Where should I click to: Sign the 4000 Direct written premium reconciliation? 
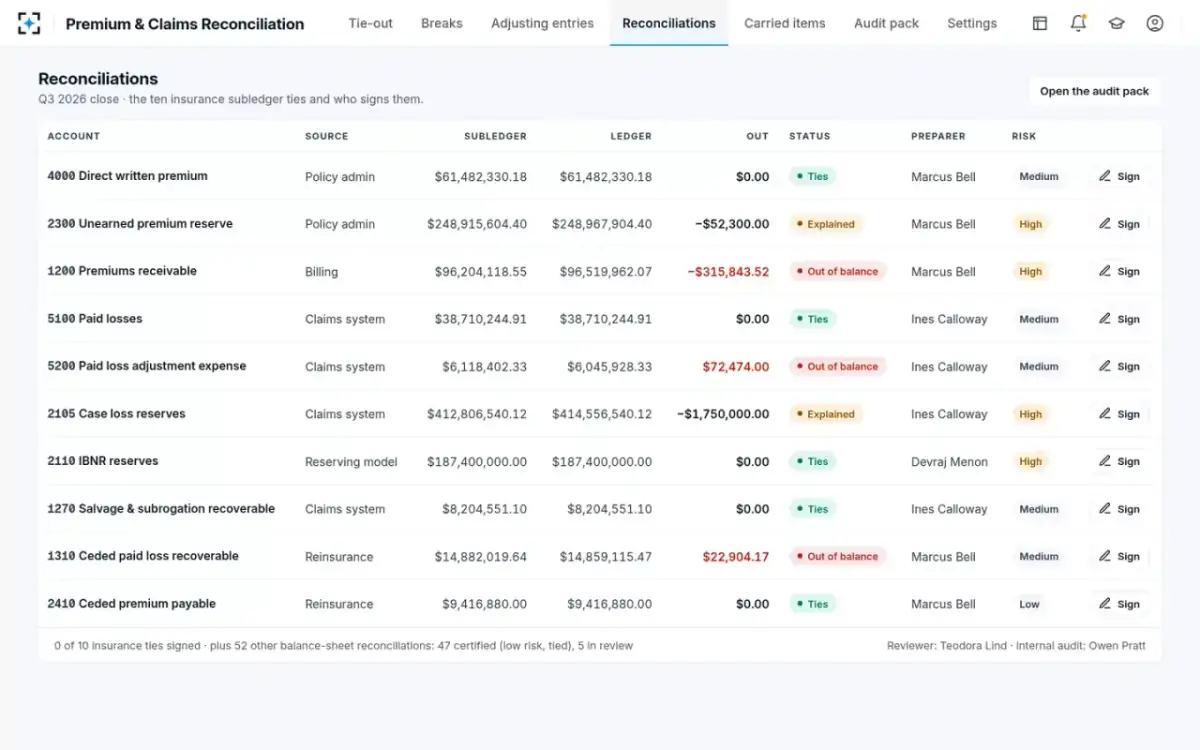click(x=1119, y=177)
